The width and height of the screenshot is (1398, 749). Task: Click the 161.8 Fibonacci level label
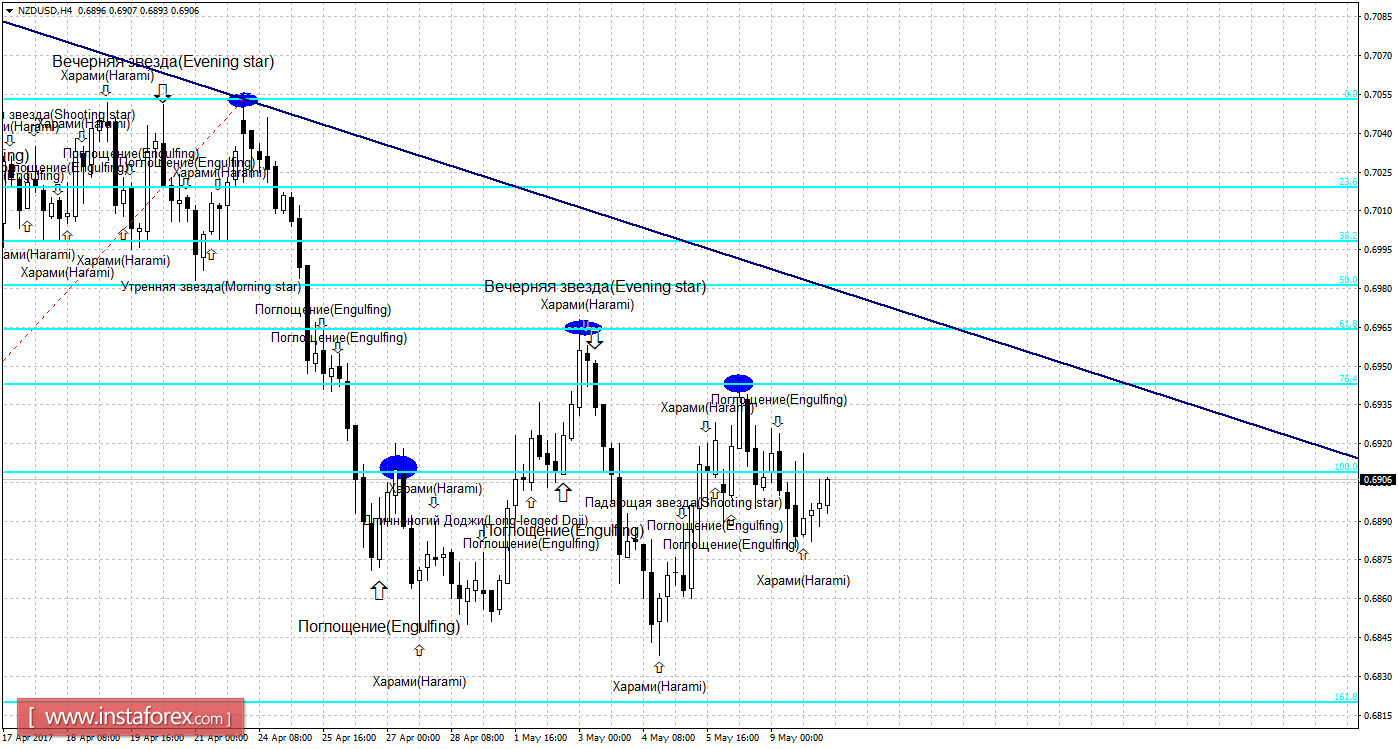(x=1346, y=697)
